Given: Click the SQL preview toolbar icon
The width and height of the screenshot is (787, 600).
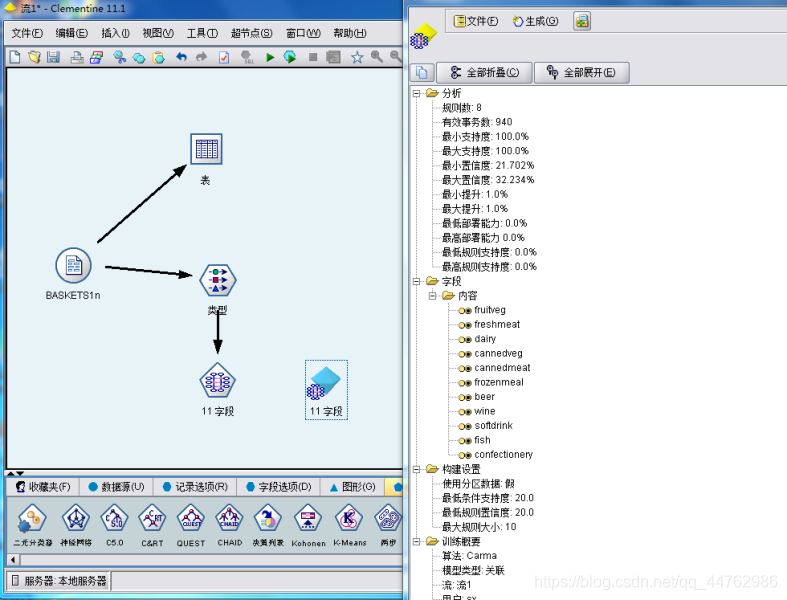Looking at the screenshot, I should [x=247, y=57].
